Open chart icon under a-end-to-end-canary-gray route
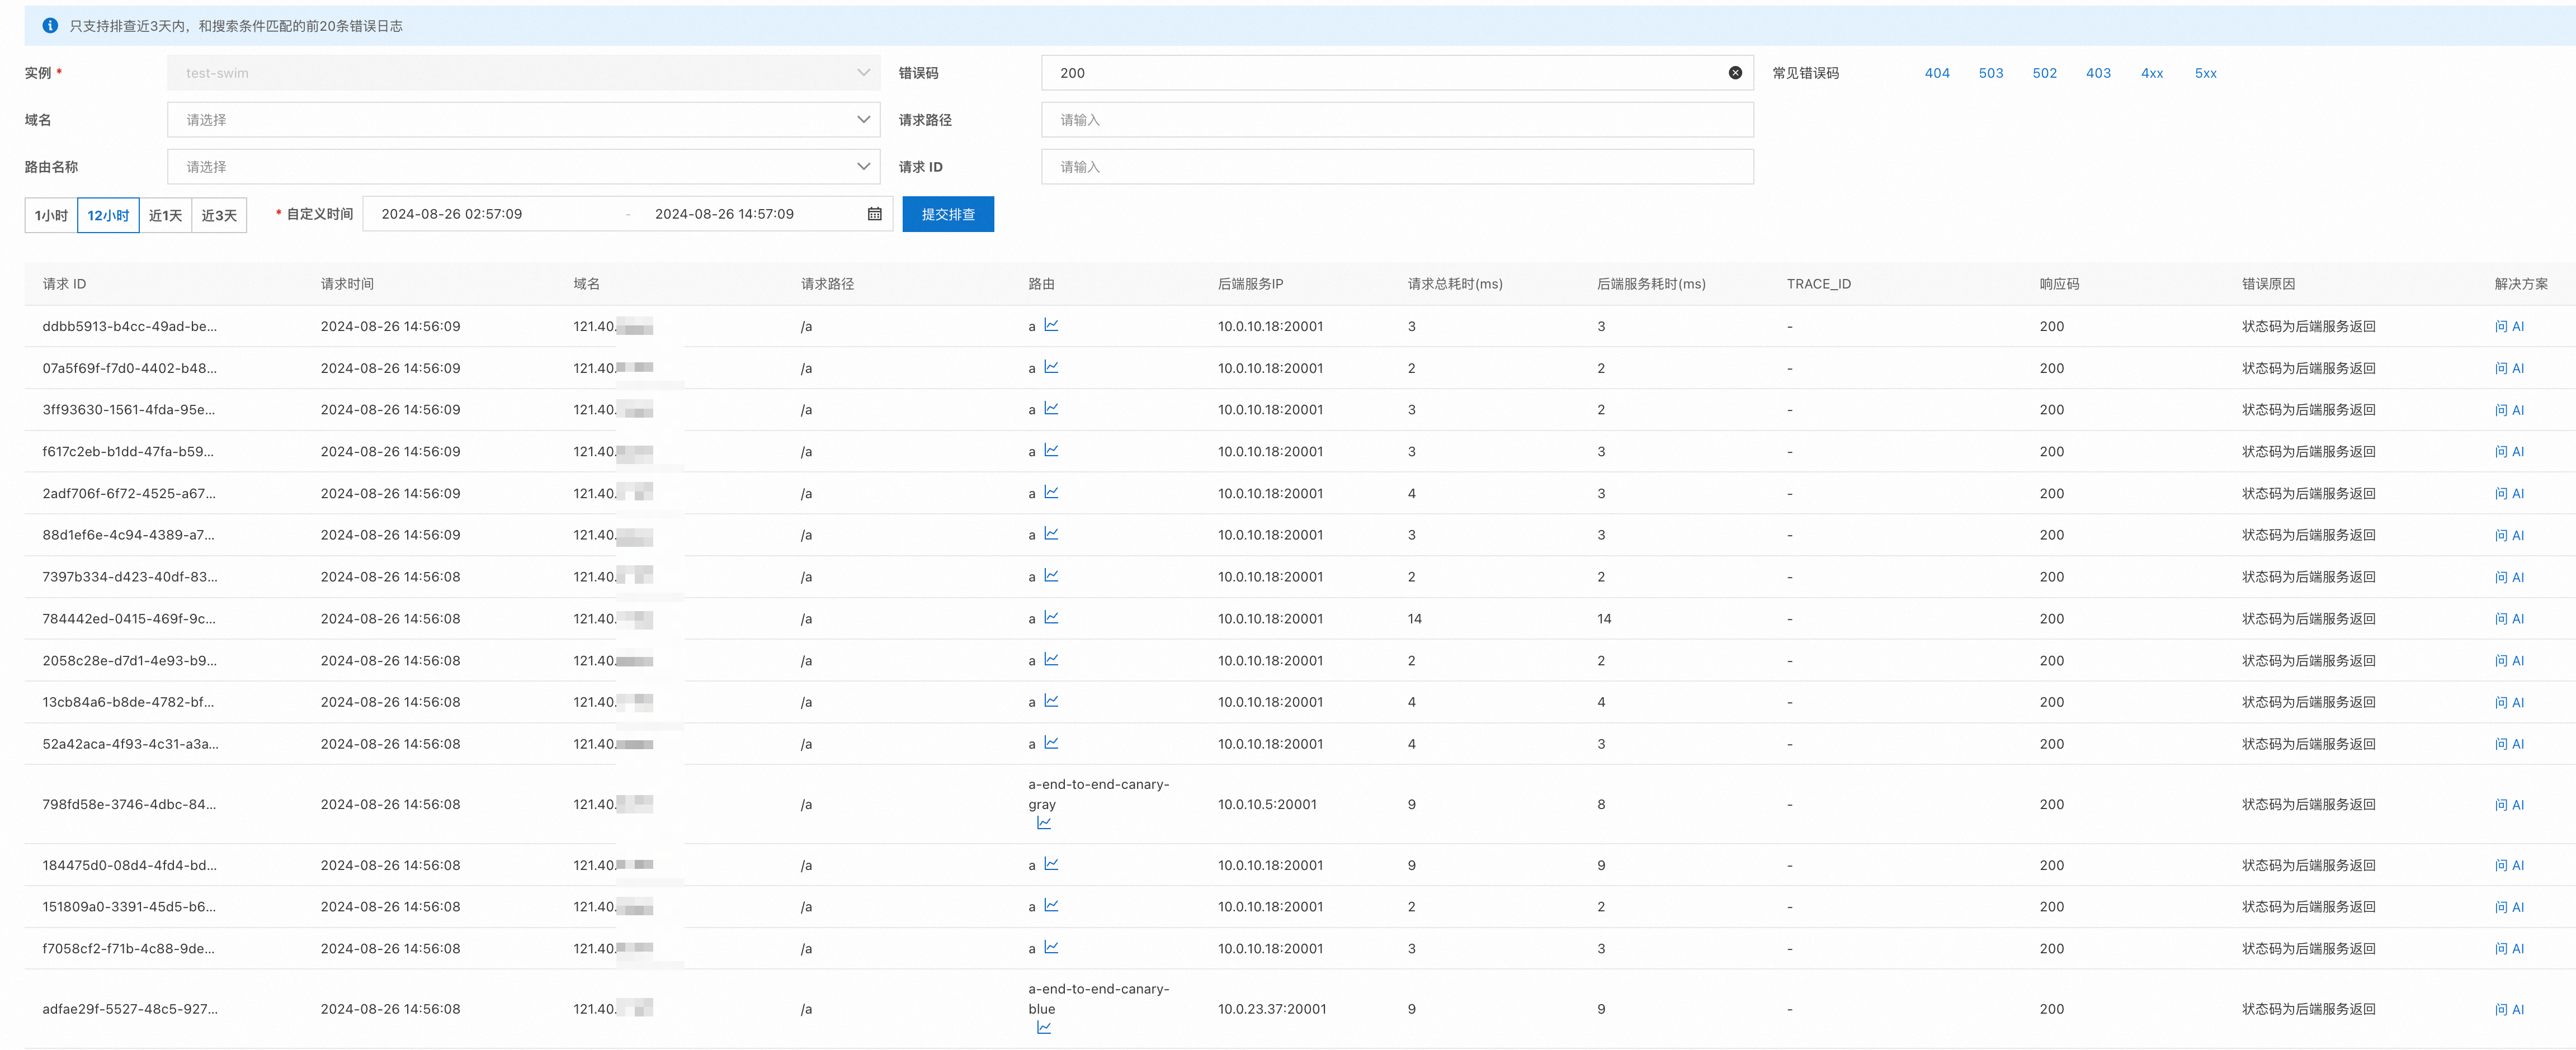Image resolution: width=2576 pixels, height=1050 pixels. [1044, 823]
